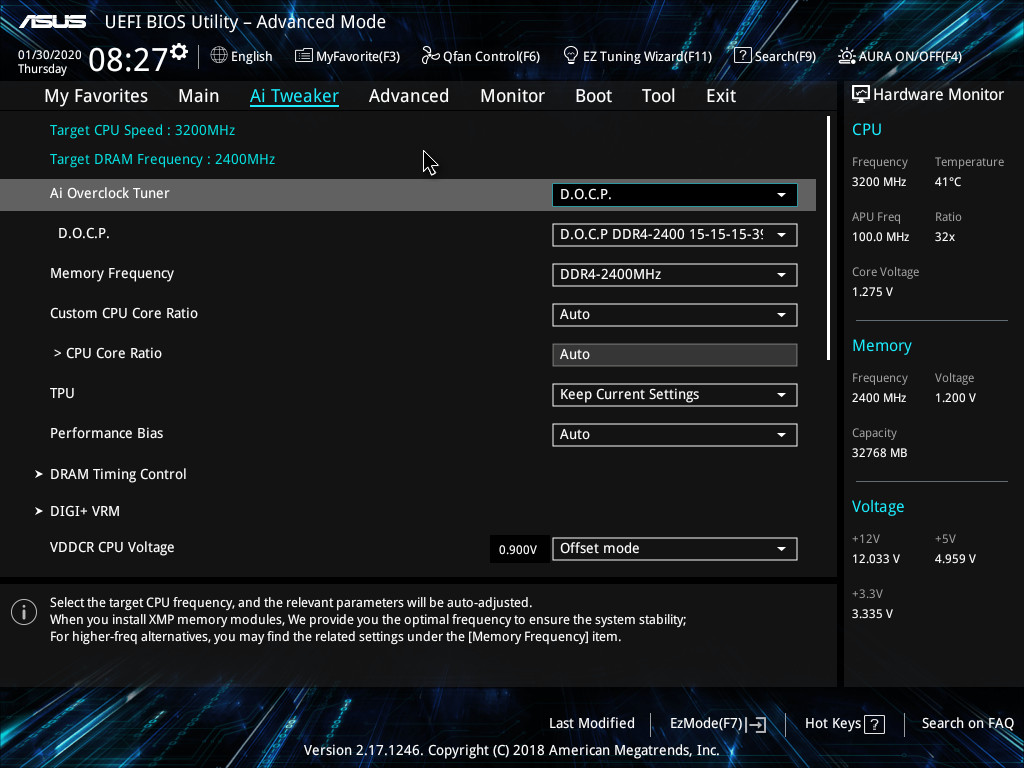Switch to the Boot tab
Screen dimensions: 1024x768
(x=593, y=96)
